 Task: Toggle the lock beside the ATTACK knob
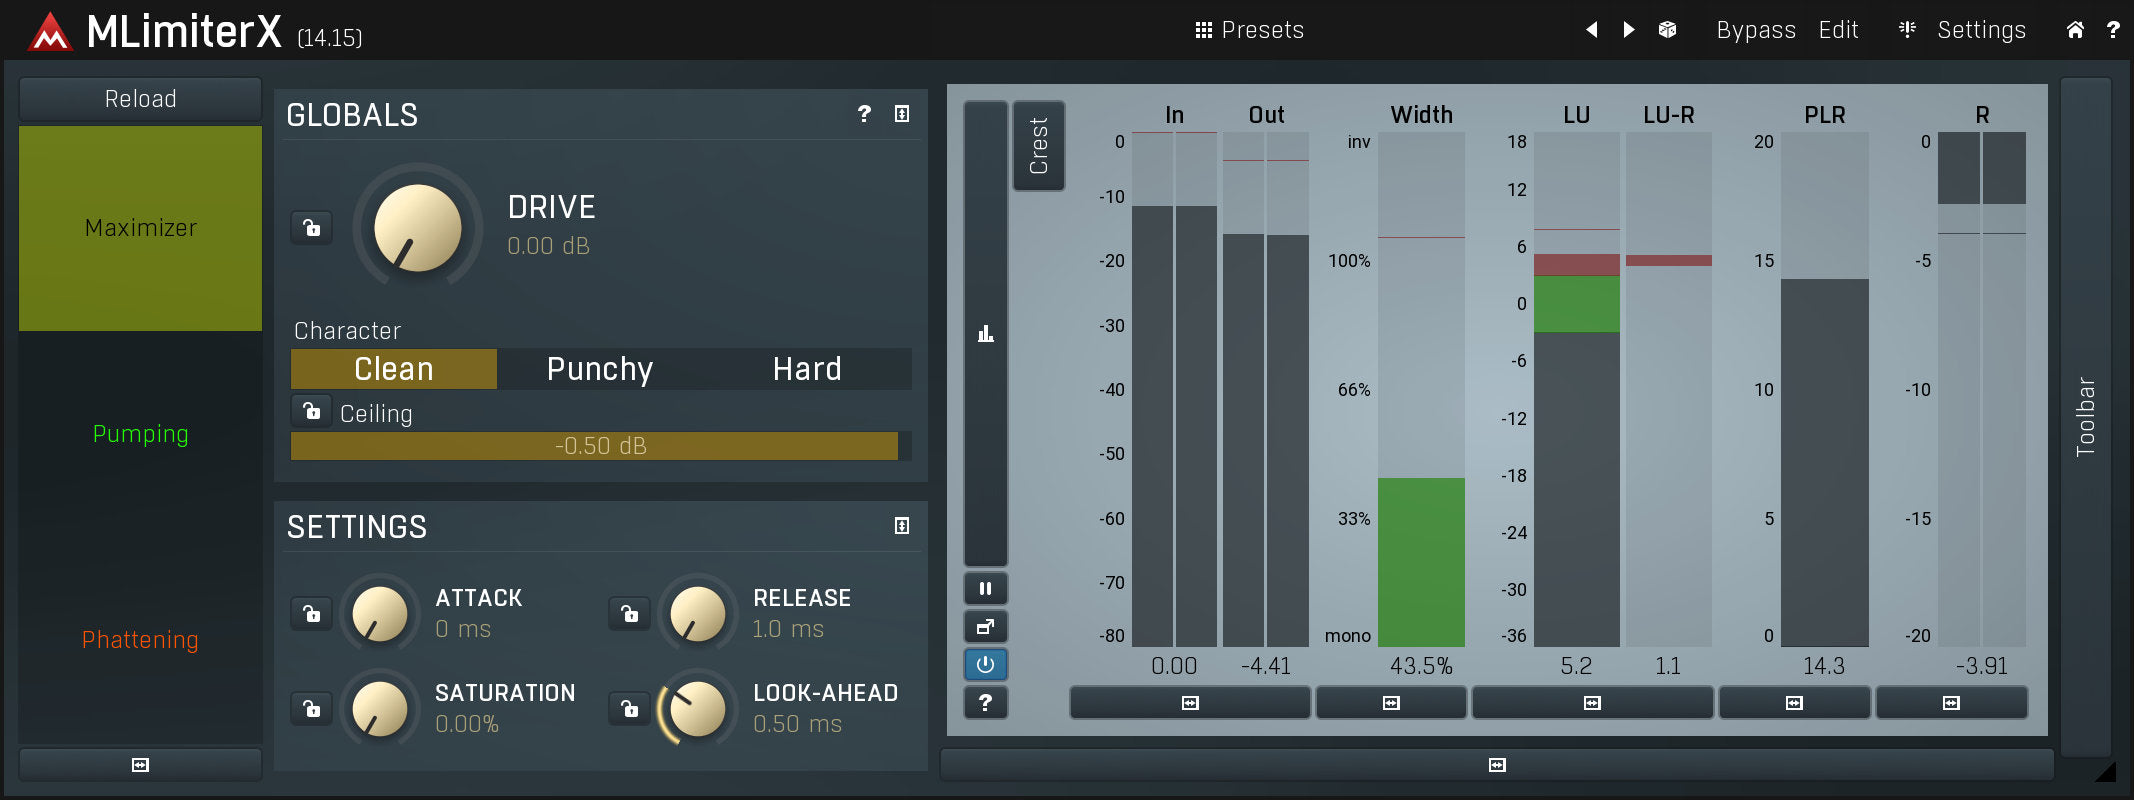tap(311, 613)
